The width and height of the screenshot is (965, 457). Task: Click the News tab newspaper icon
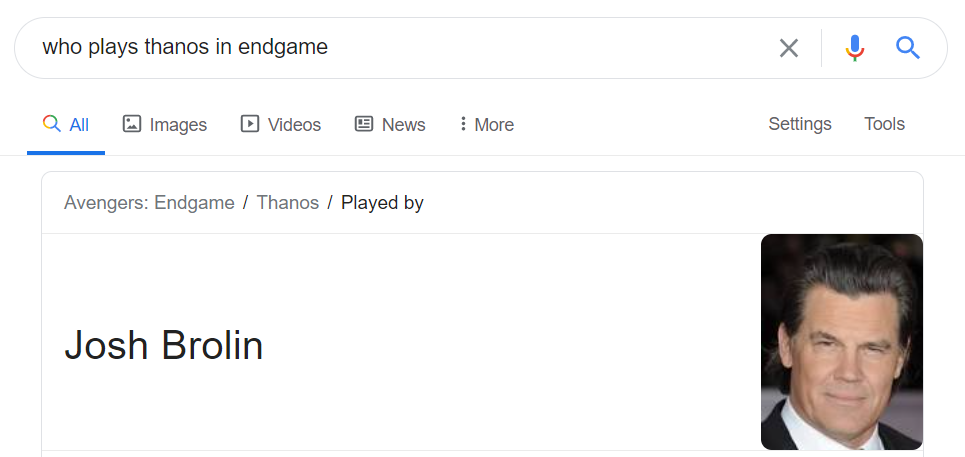(364, 124)
